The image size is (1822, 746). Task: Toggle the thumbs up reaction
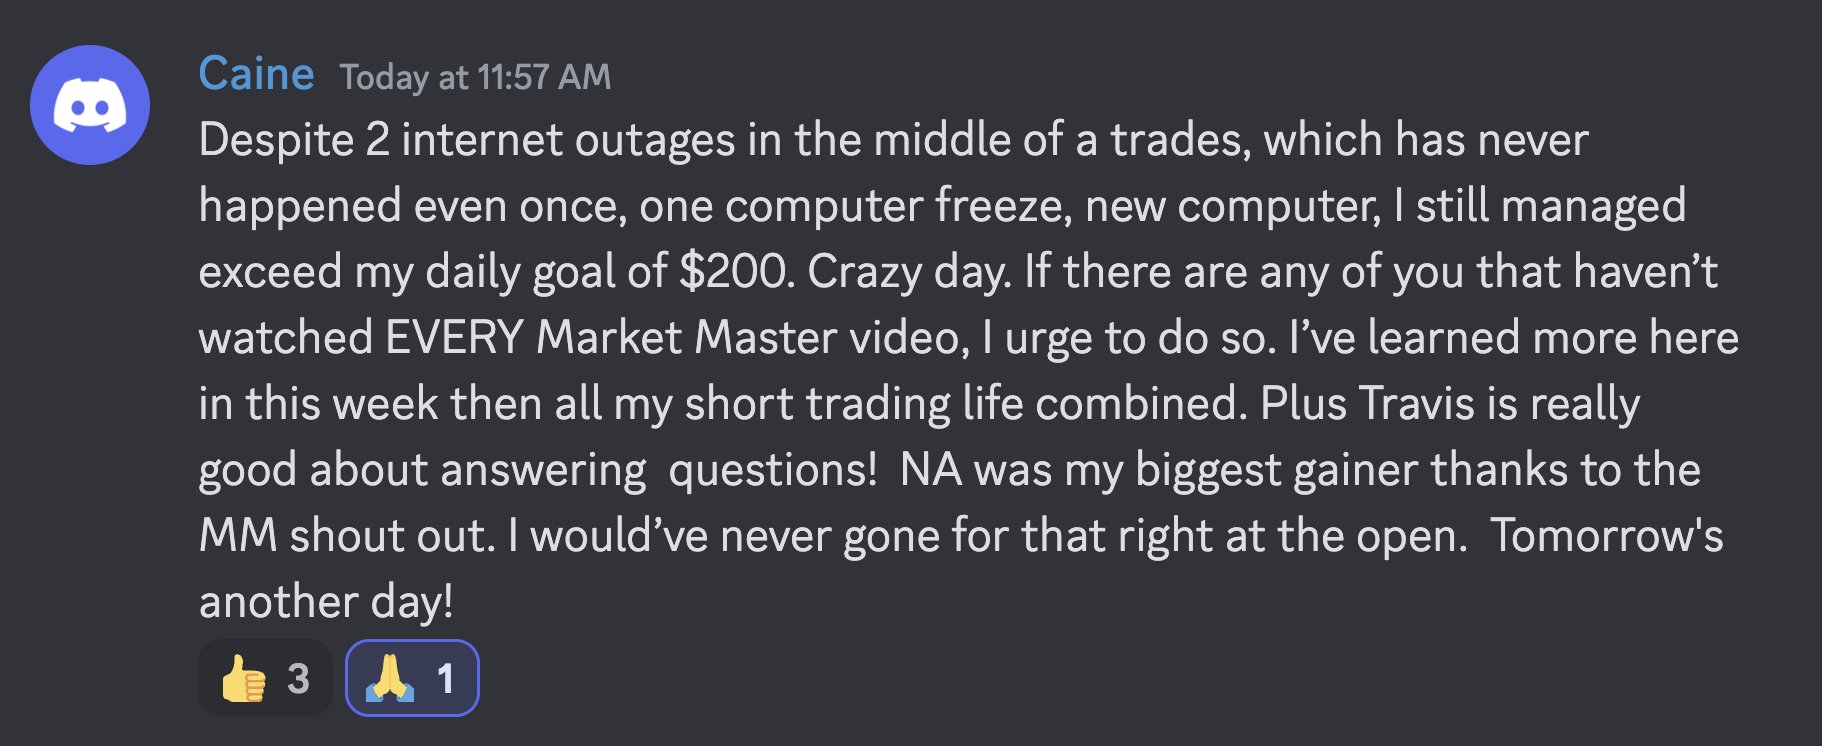265,678
